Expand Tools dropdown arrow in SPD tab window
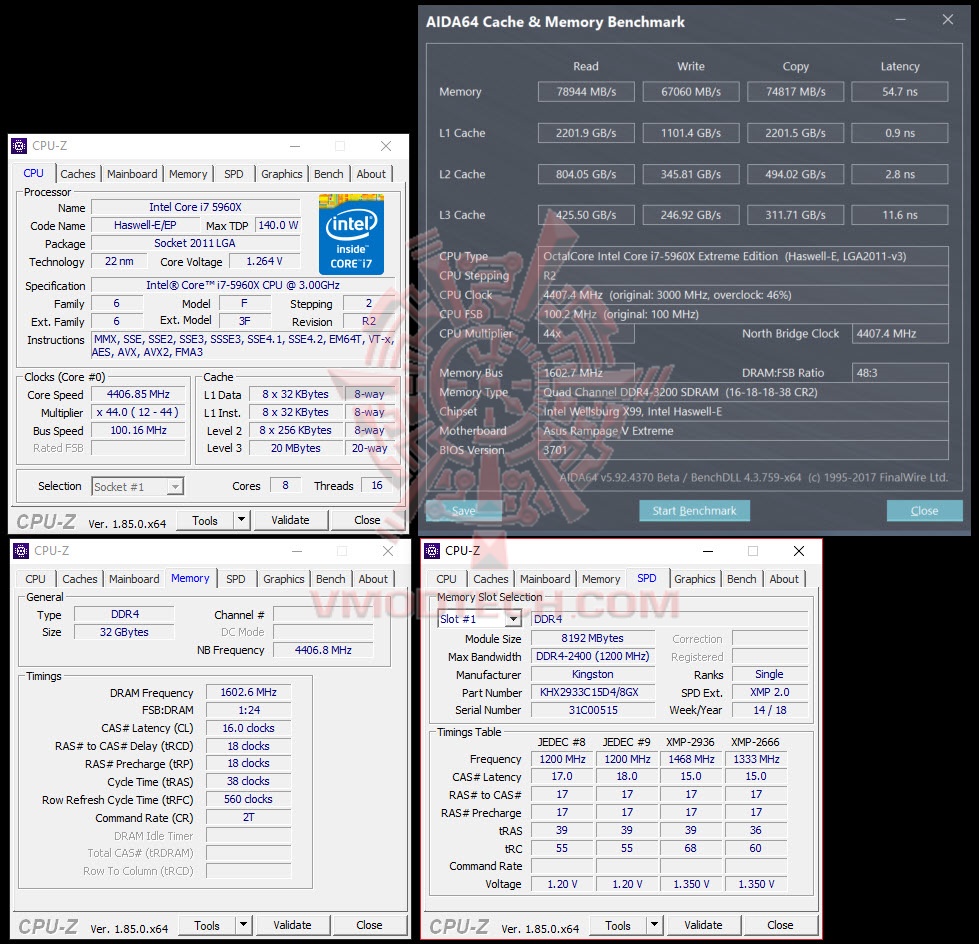This screenshot has width=979, height=944. click(654, 925)
